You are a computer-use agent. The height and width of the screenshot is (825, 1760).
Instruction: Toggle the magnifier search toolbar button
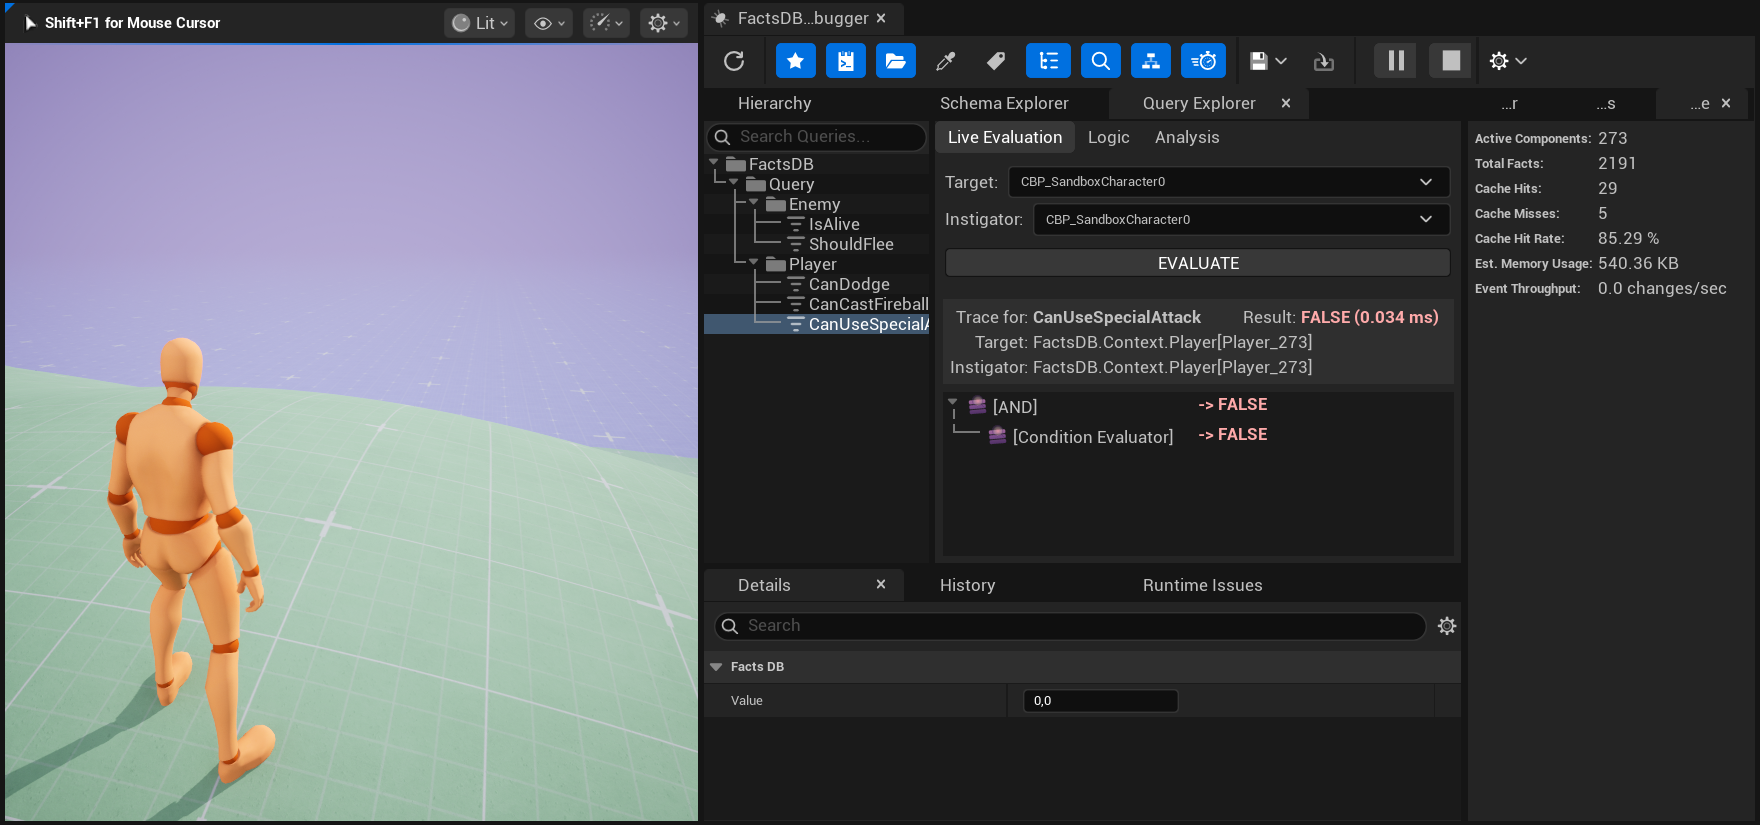pyautogui.click(x=1100, y=61)
